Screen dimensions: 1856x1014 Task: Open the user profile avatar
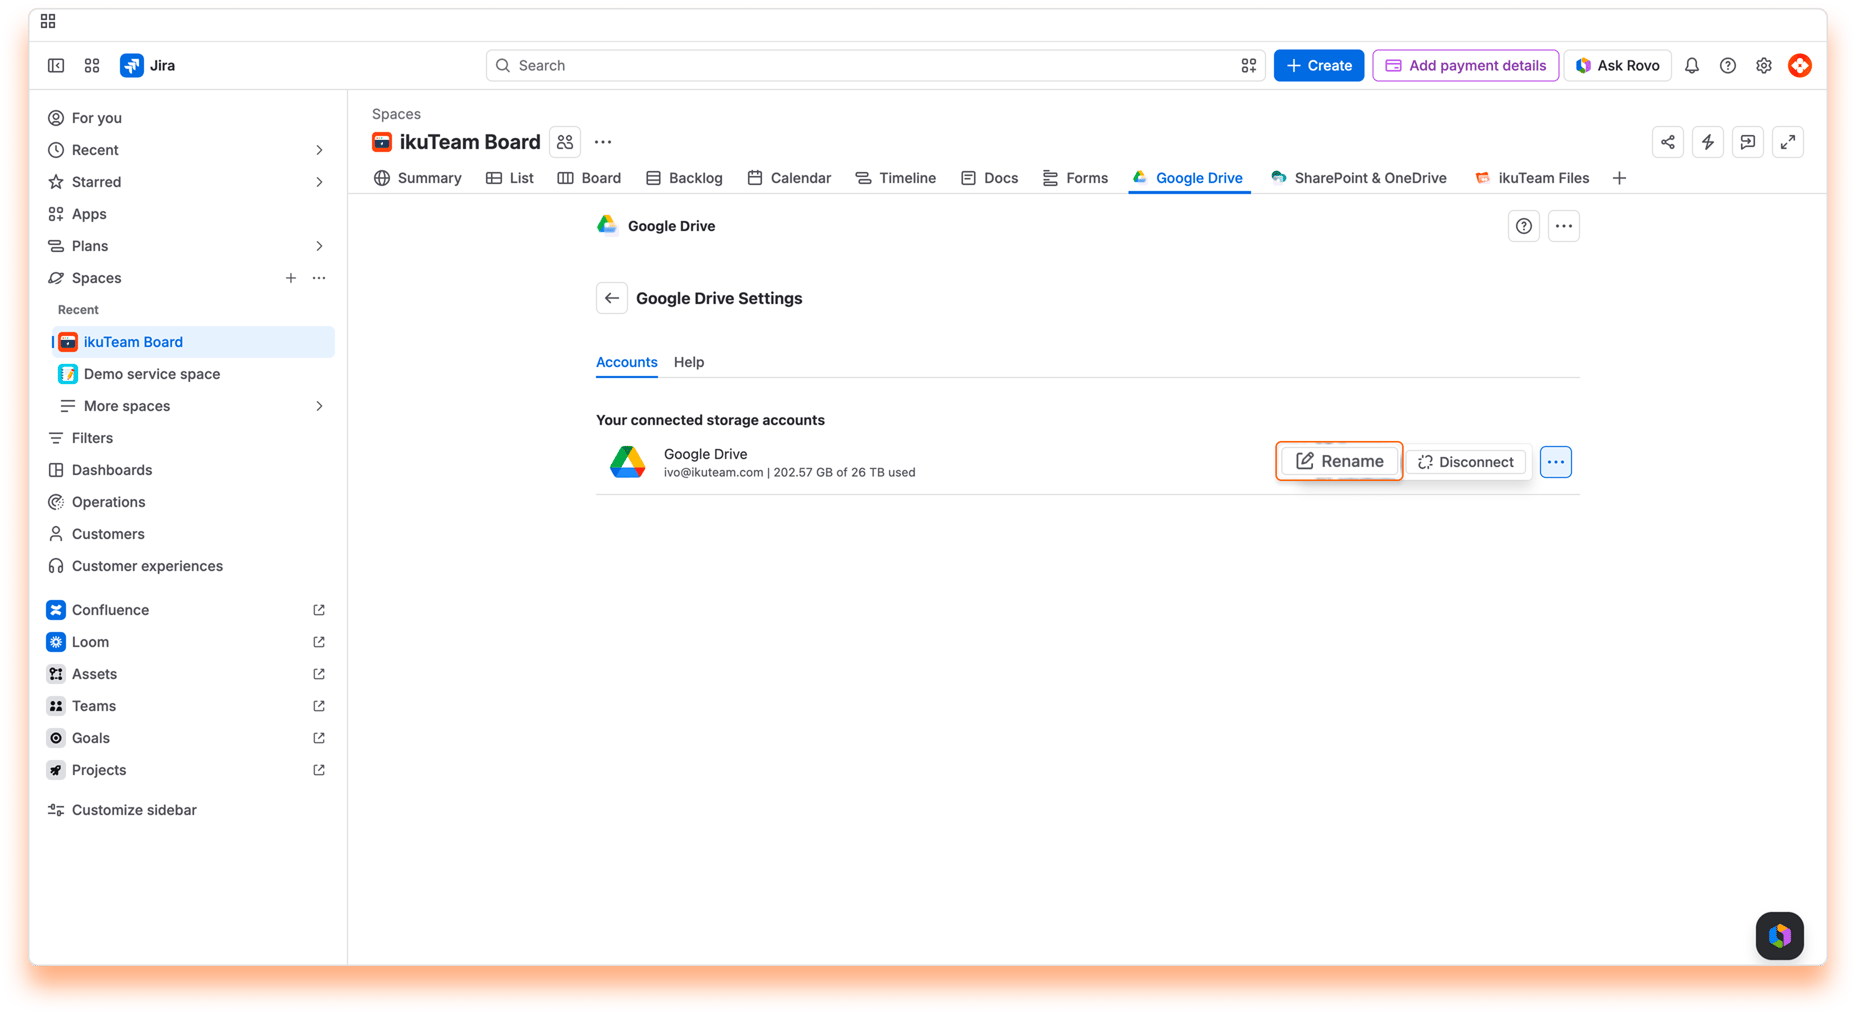point(1800,65)
